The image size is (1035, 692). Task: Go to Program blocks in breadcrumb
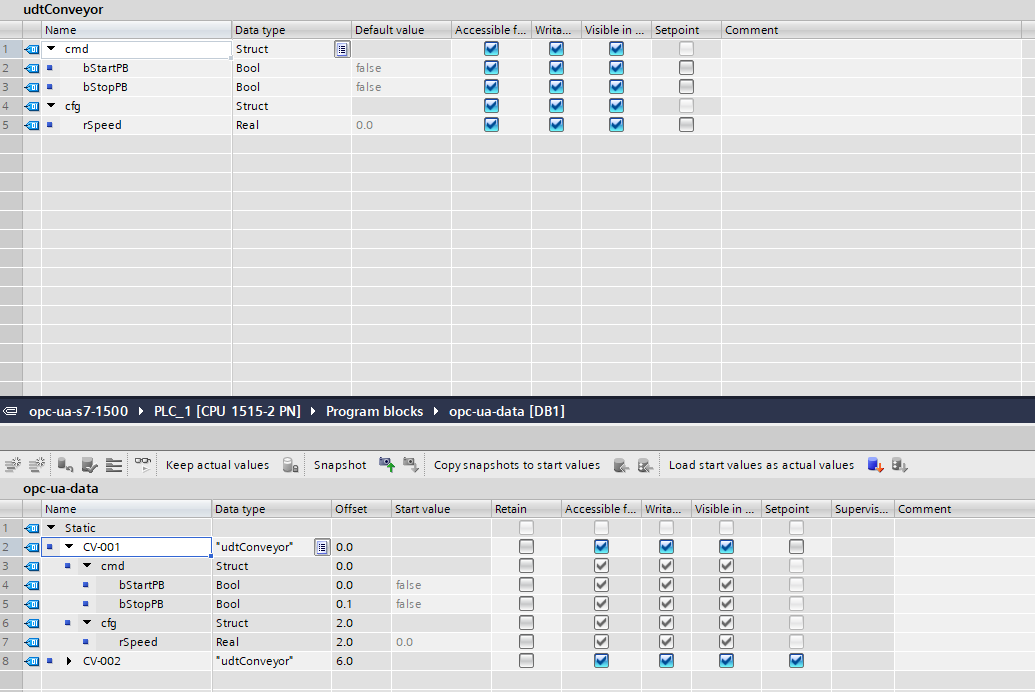point(374,411)
